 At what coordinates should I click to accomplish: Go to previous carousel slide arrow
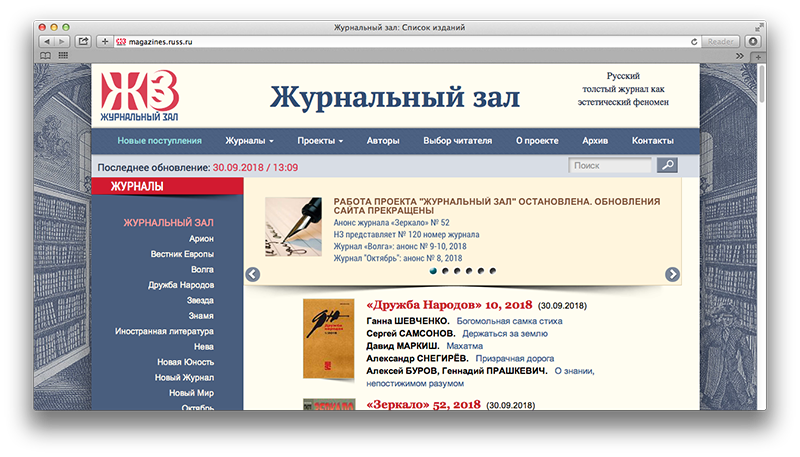[253, 274]
